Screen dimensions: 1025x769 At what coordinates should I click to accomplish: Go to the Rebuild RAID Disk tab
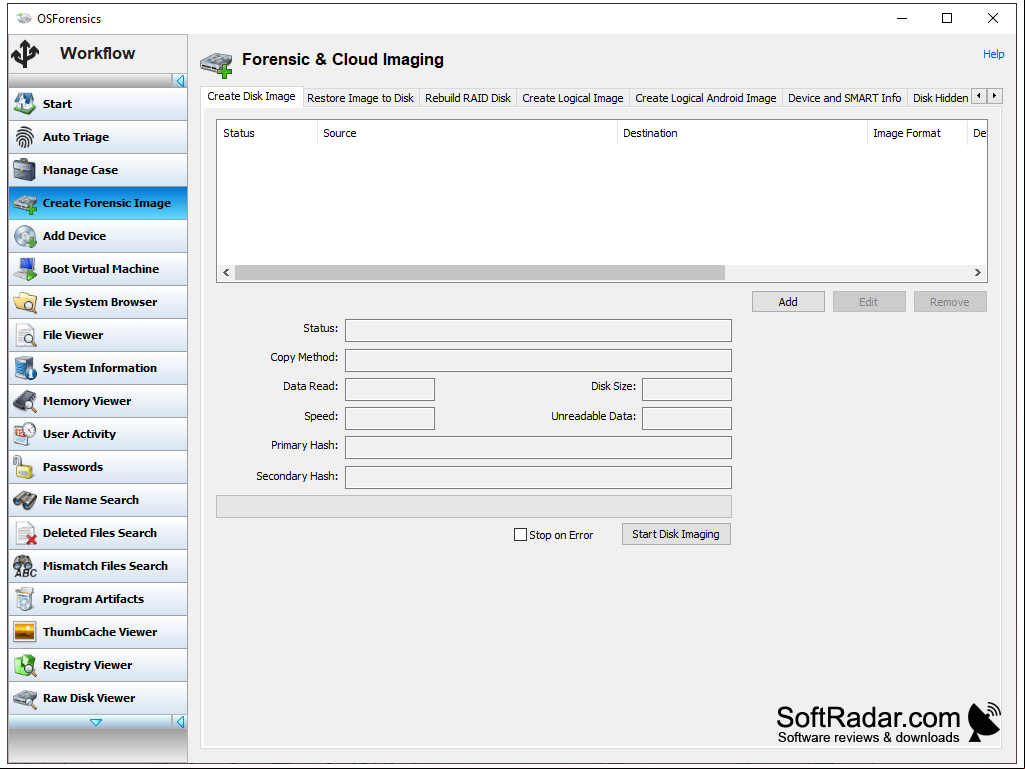pyautogui.click(x=468, y=98)
